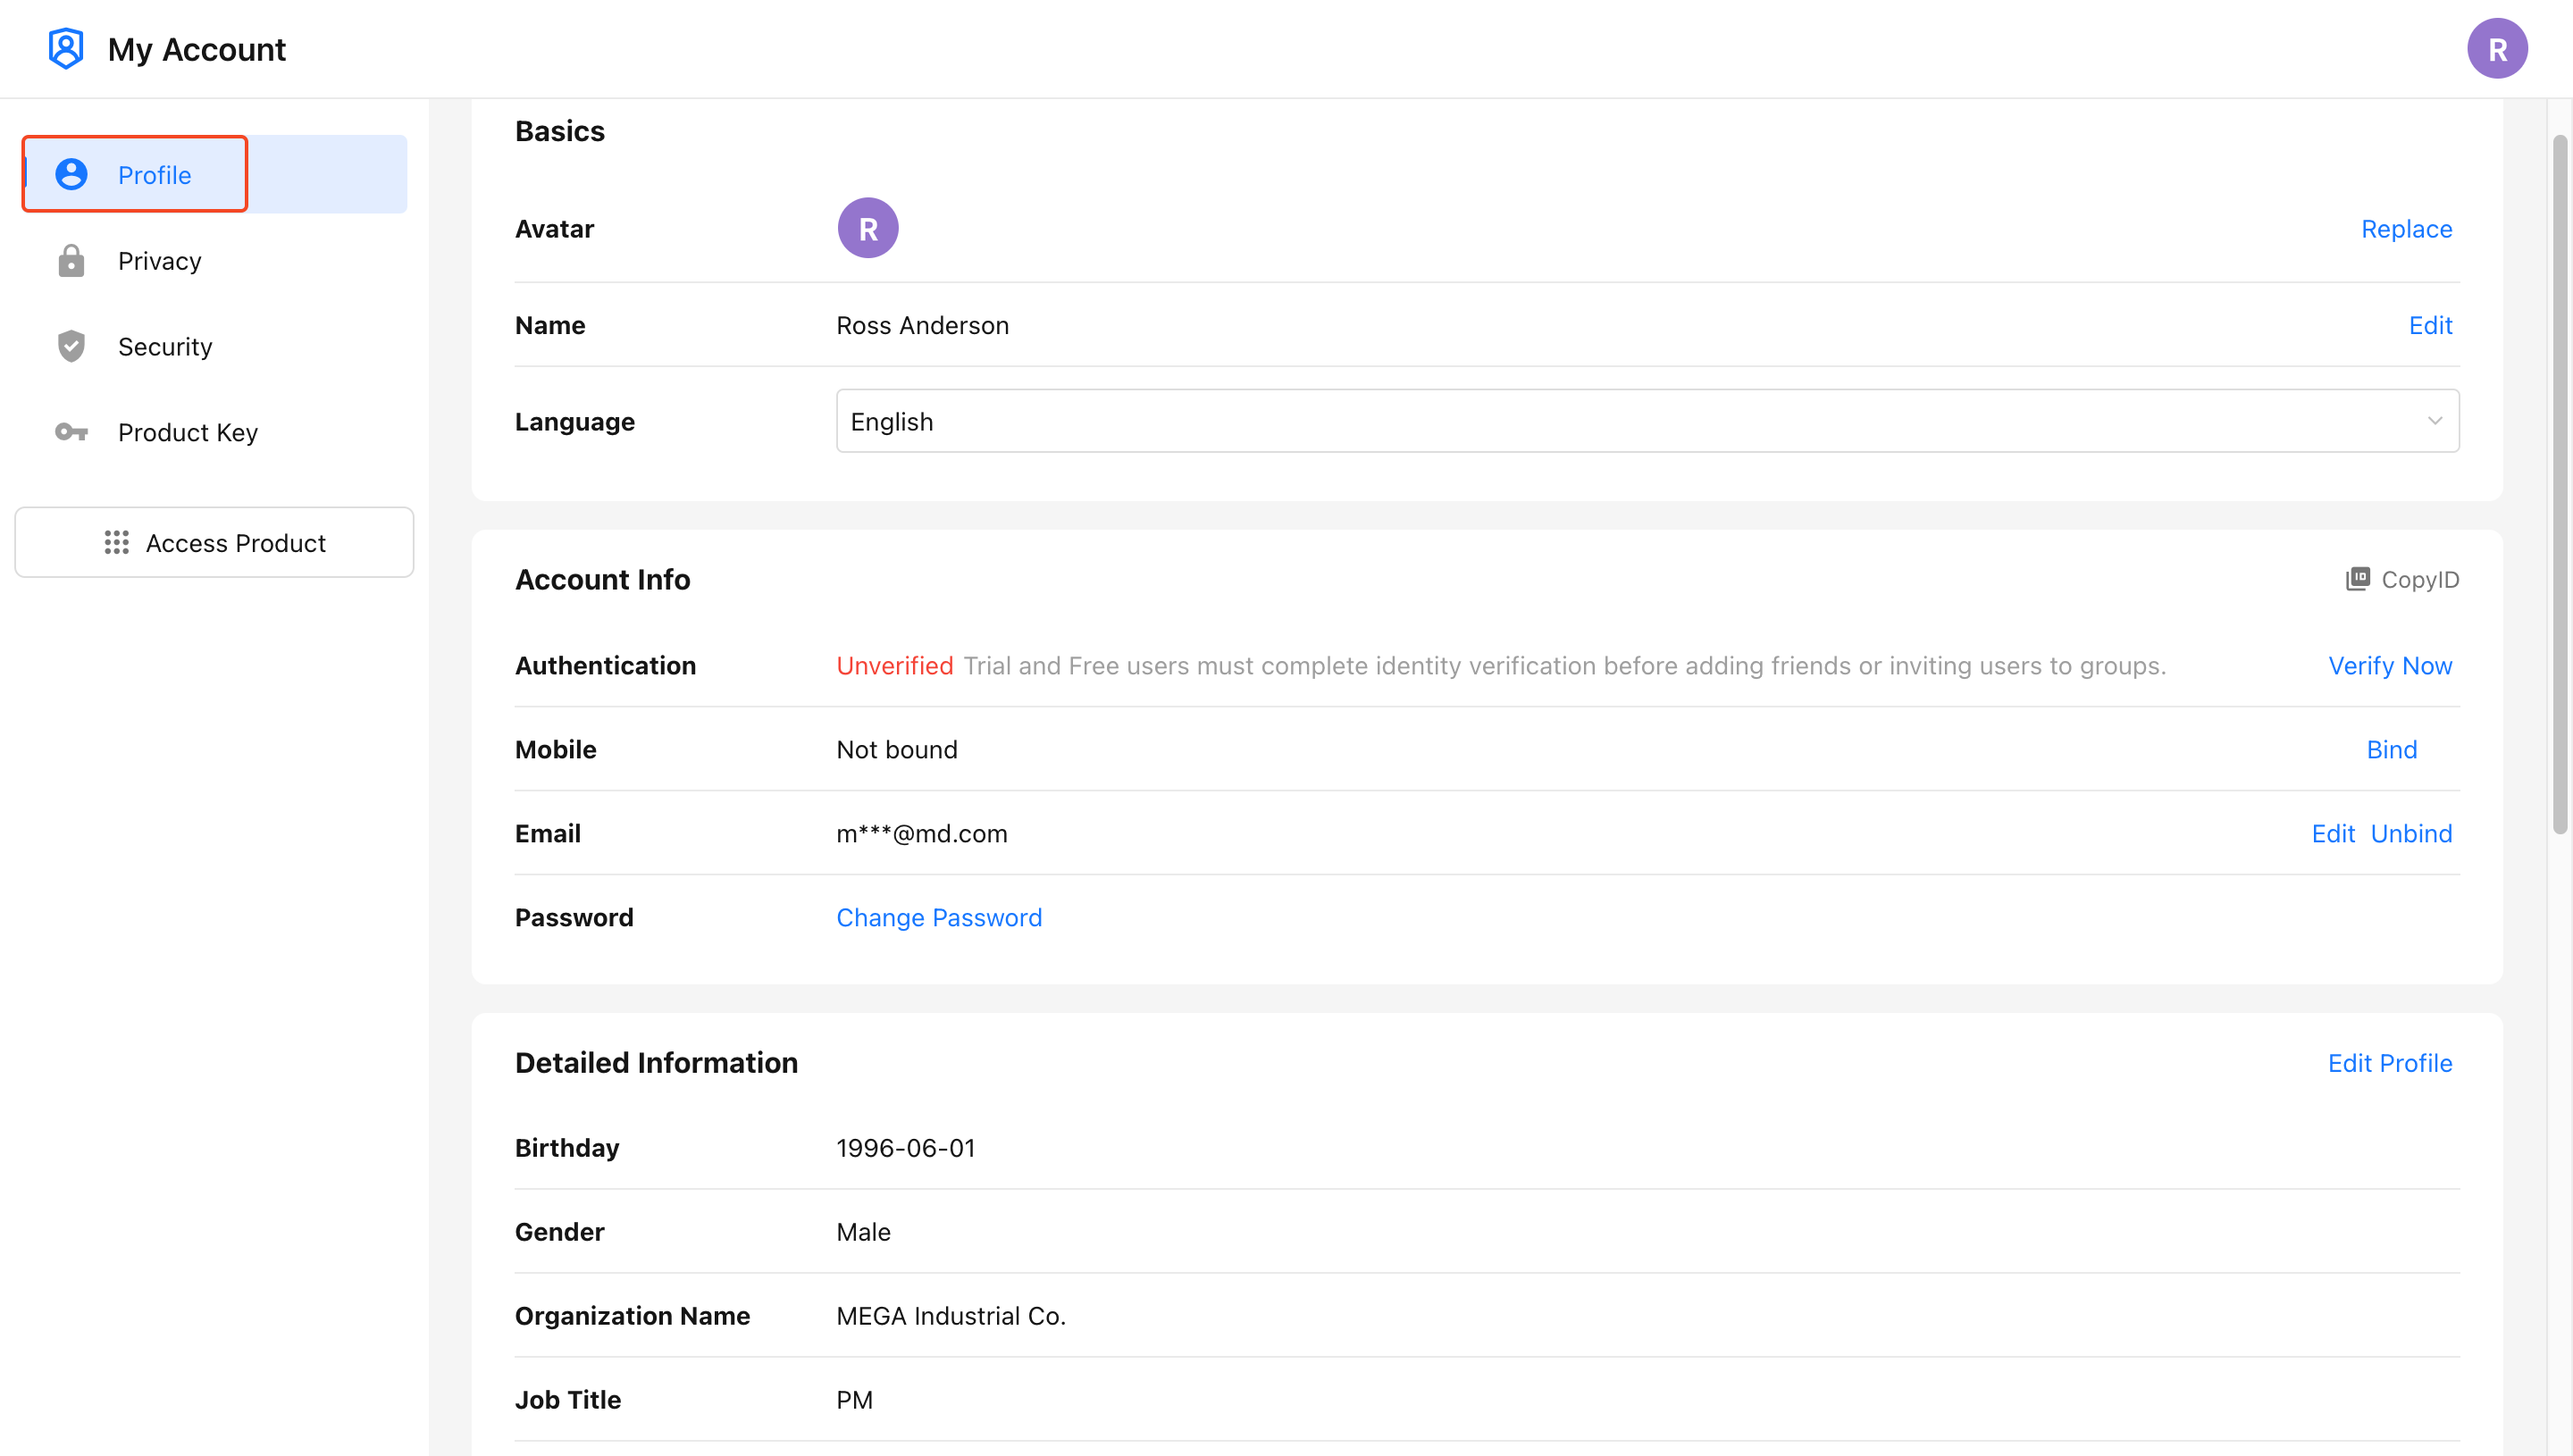Click Edit Profile in Detailed Information
2573x1456 pixels.
click(2390, 1063)
